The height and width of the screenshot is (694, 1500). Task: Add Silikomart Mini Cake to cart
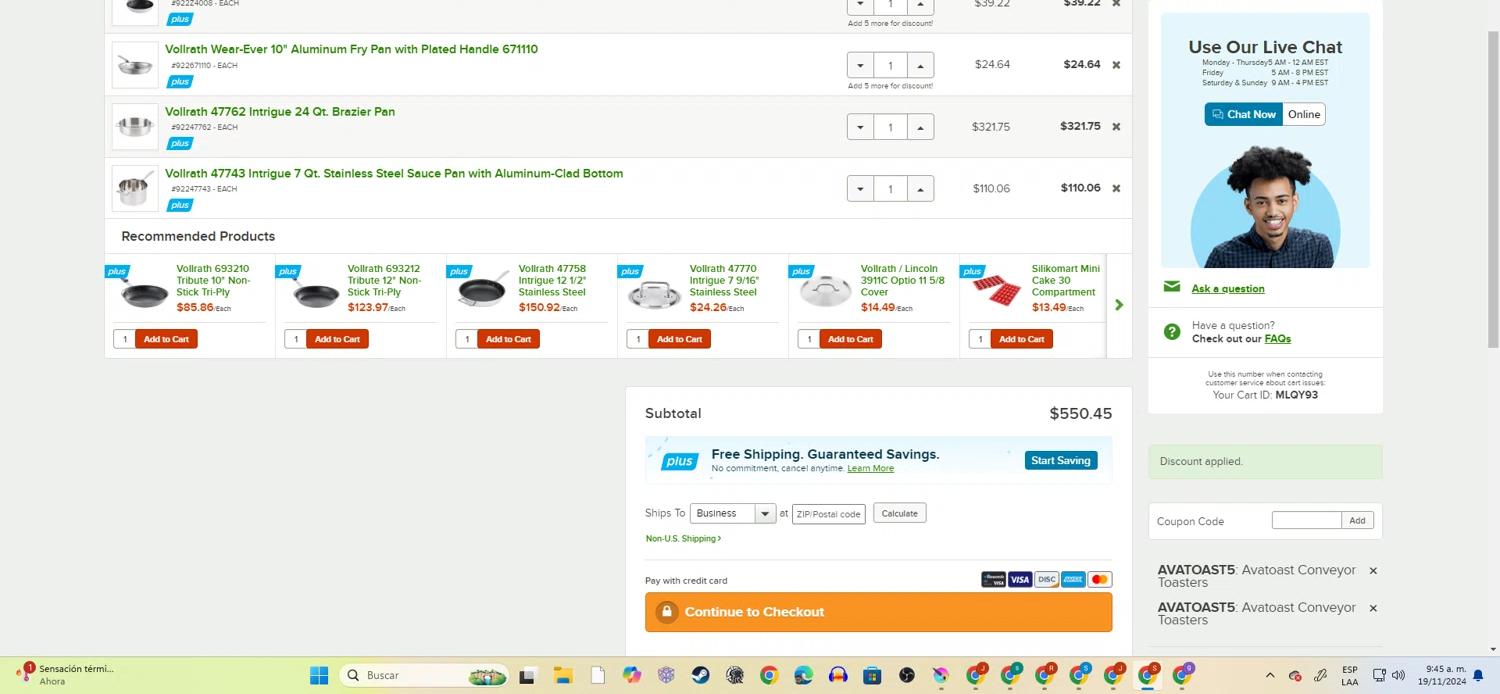click(x=1021, y=339)
